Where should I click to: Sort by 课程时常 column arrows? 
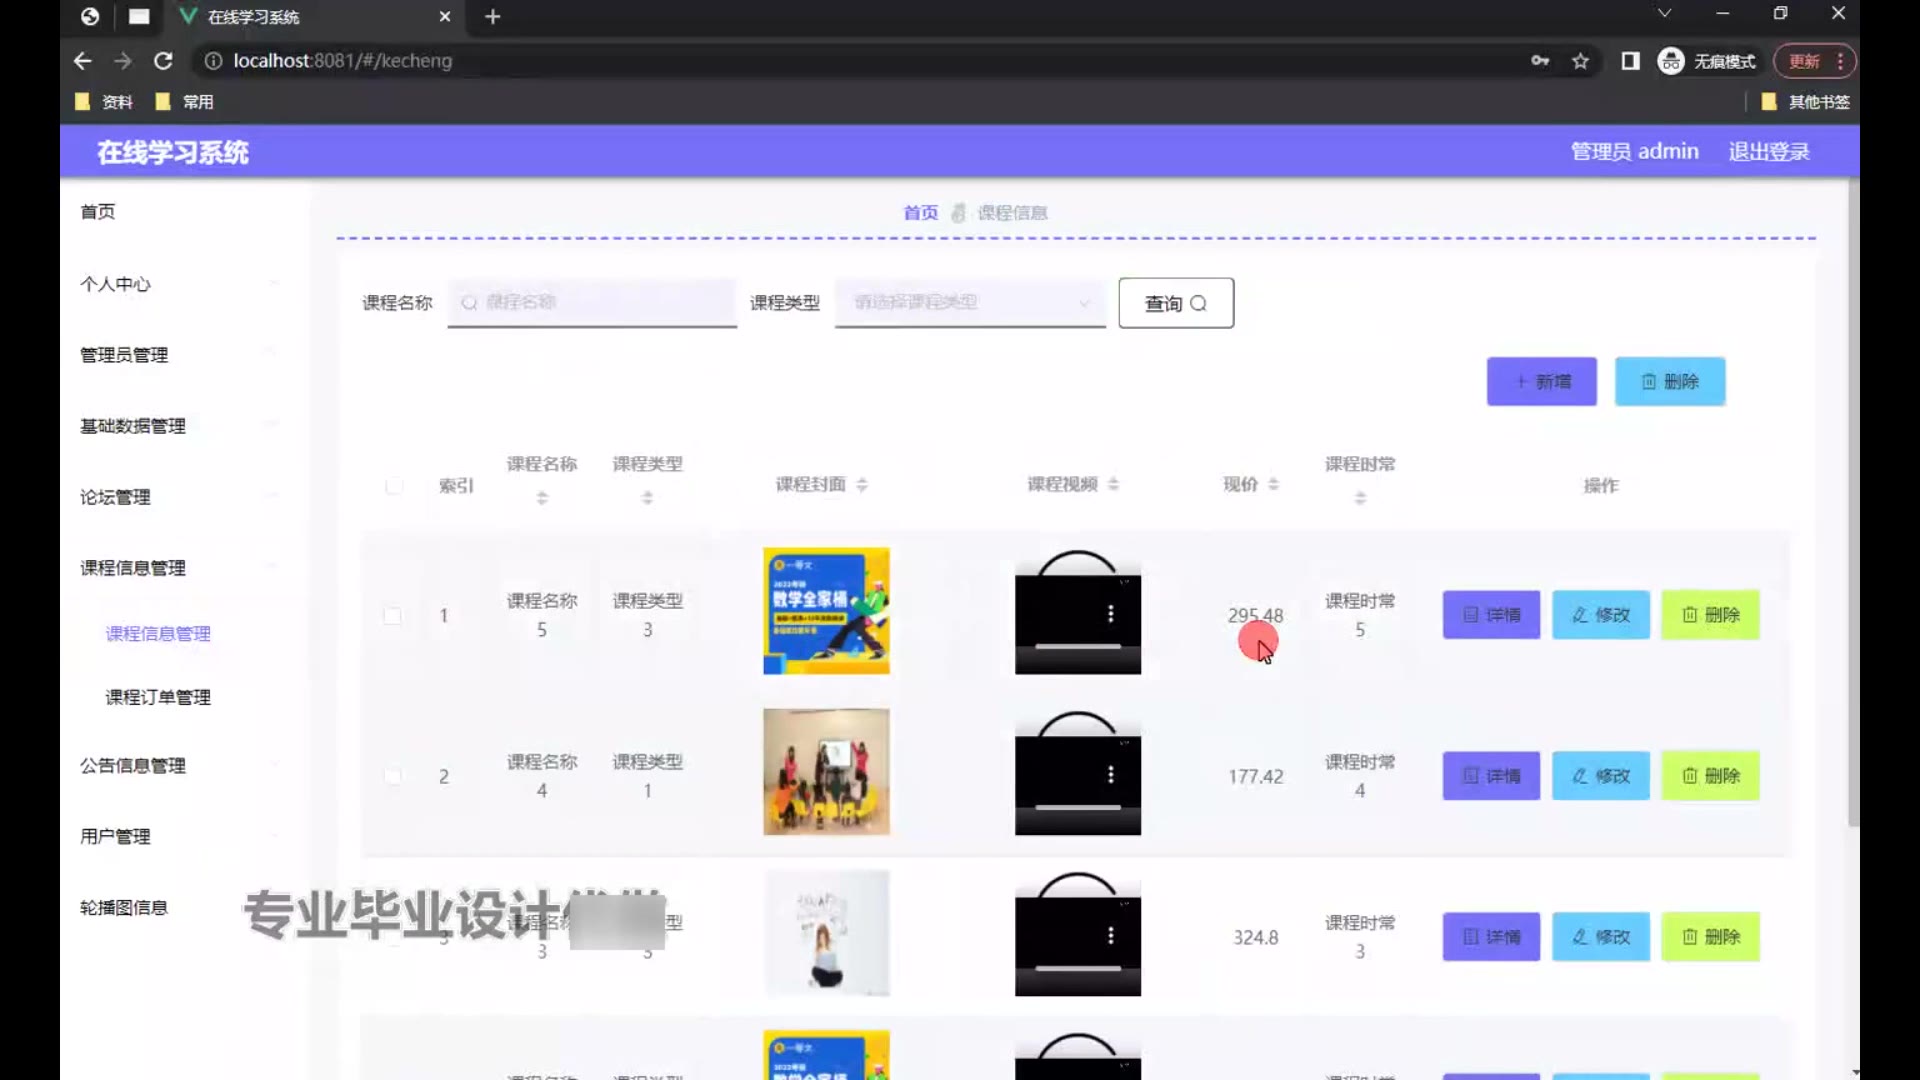point(1360,498)
